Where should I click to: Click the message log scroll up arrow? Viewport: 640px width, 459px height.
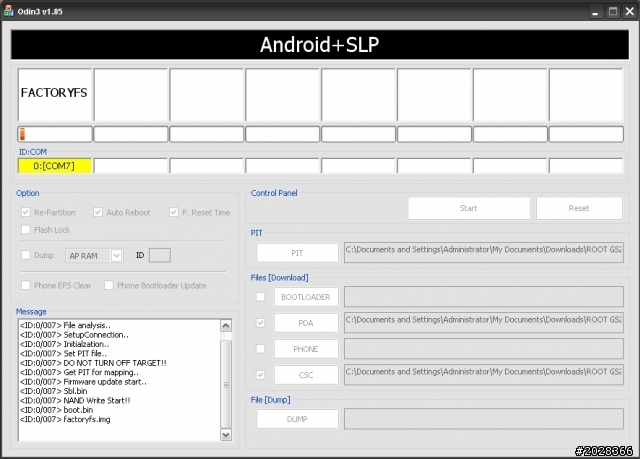click(x=226, y=326)
